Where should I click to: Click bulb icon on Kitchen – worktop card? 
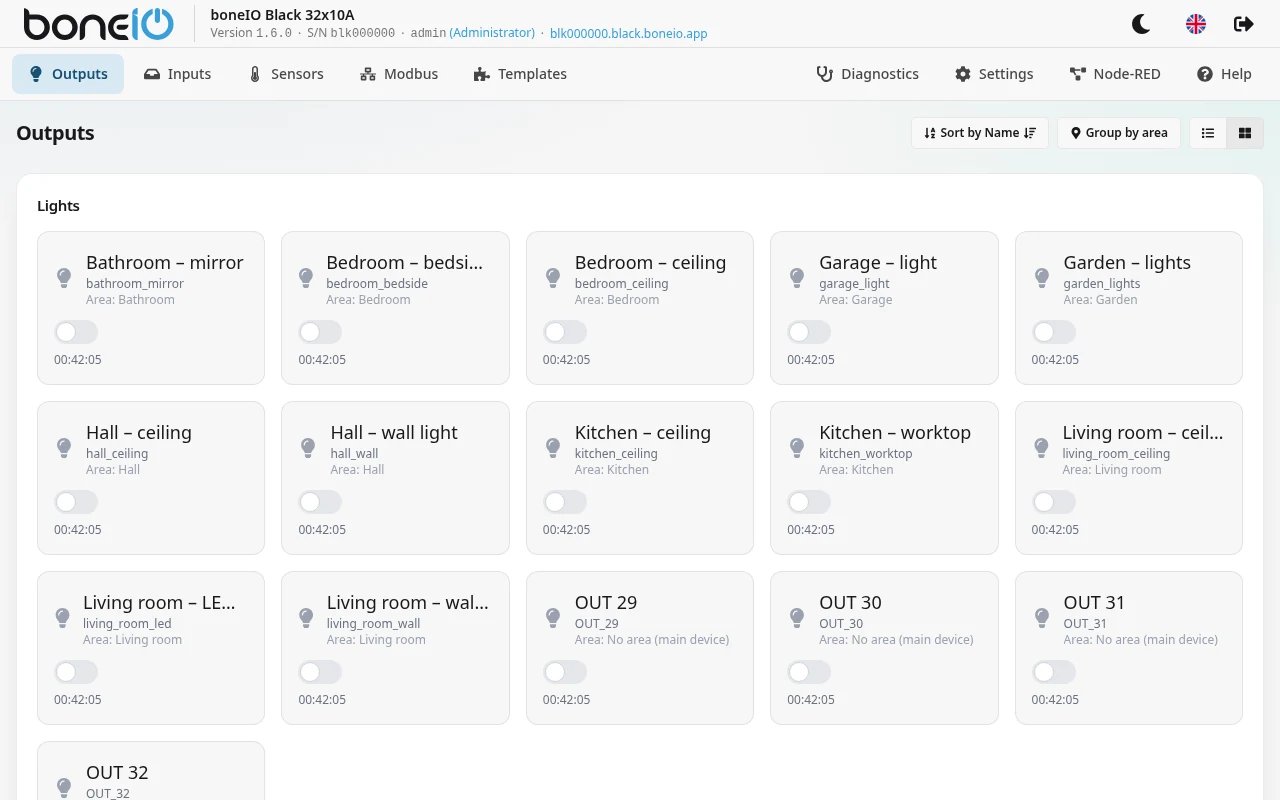(797, 447)
